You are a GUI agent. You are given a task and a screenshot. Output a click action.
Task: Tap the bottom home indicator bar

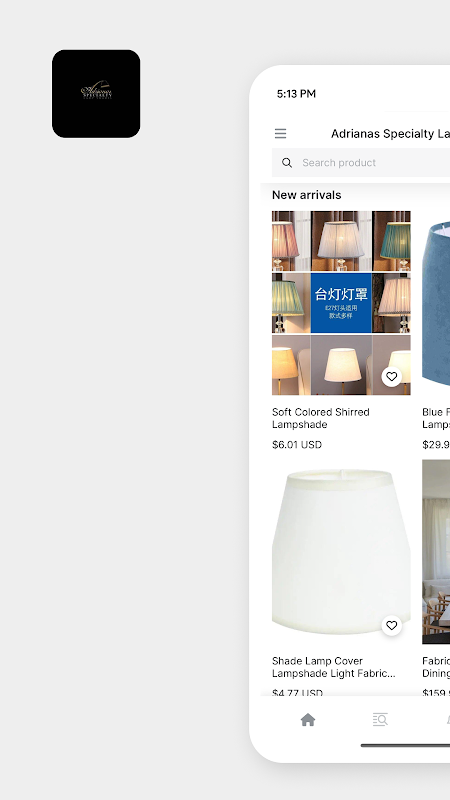point(405,745)
